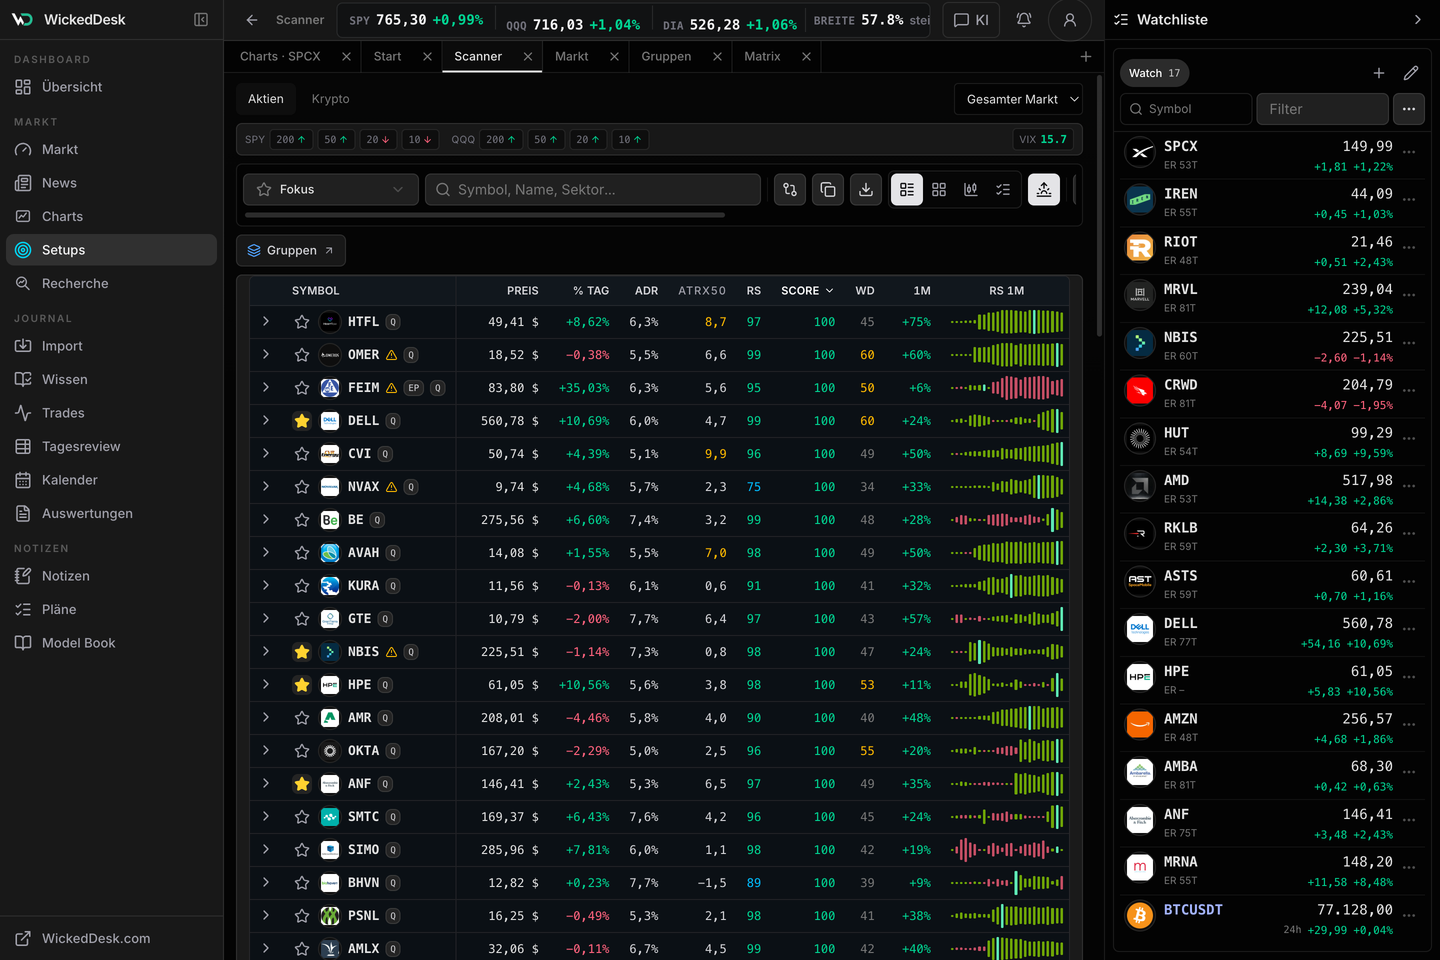This screenshot has width=1440, height=960.
Task: Select the Aktien sub-tab
Action: (266, 99)
